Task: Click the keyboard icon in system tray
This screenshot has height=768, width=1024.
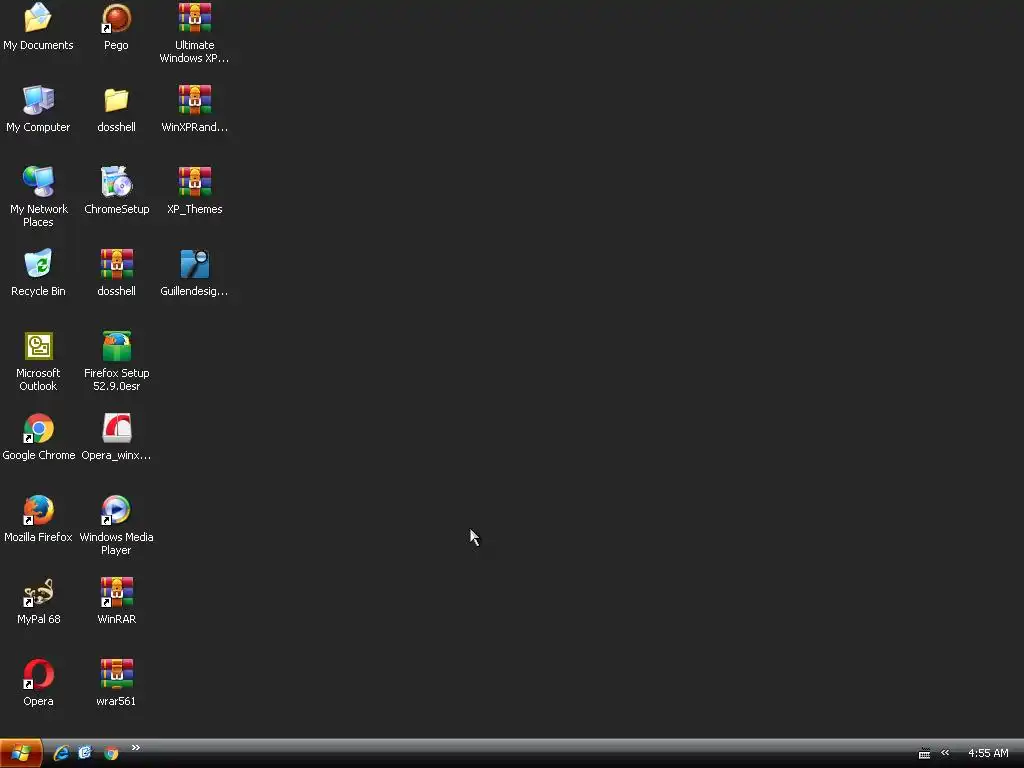Action: tap(924, 754)
